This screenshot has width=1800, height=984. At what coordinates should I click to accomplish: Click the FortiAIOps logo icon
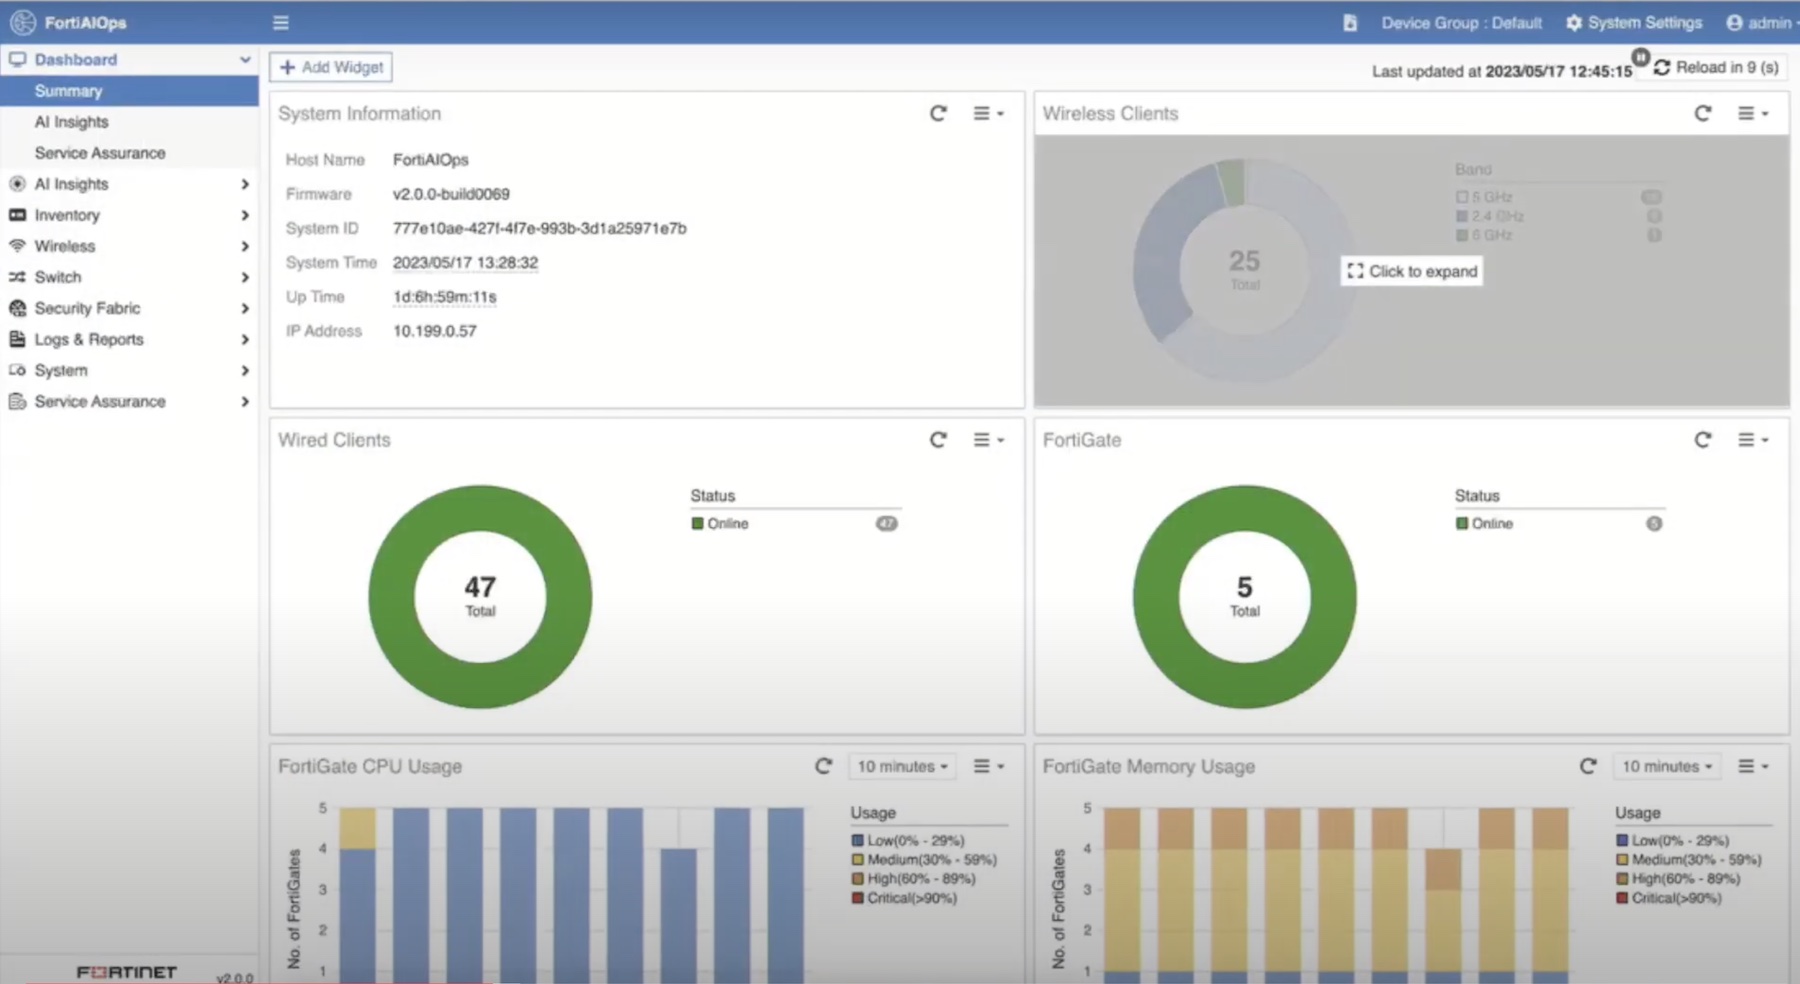23,22
